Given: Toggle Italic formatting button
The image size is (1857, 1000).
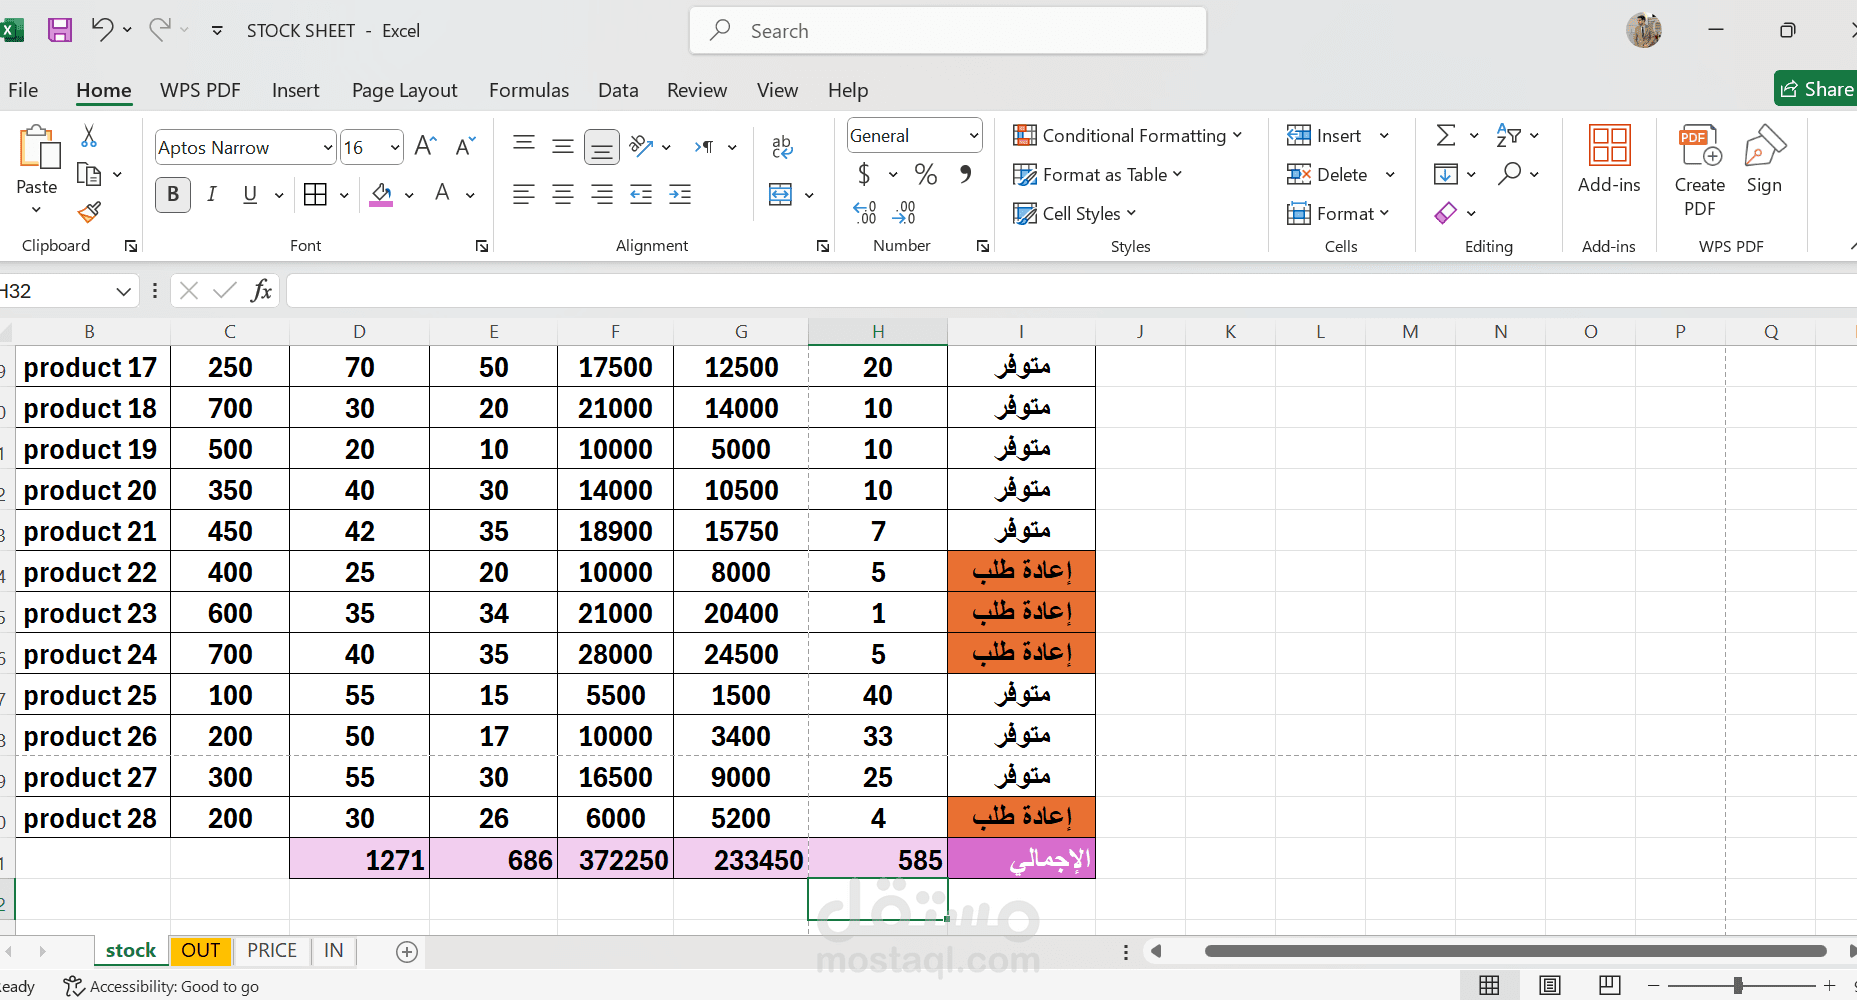Looking at the screenshot, I should click(212, 194).
